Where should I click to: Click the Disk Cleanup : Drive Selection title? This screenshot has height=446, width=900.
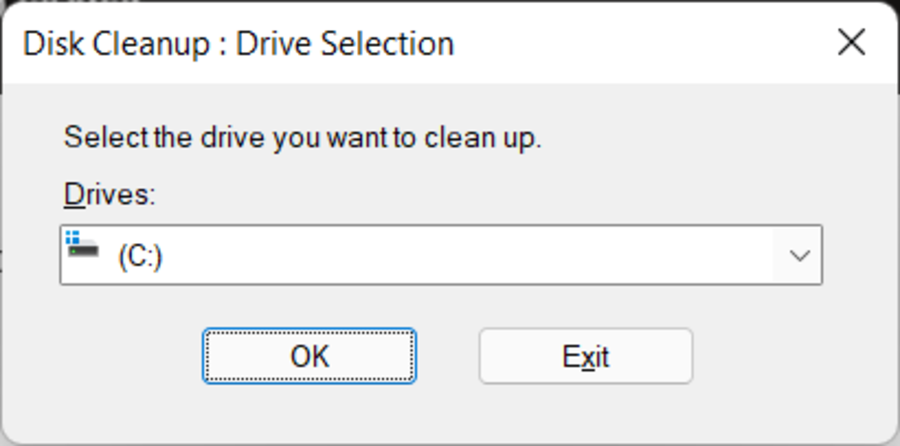[238, 44]
